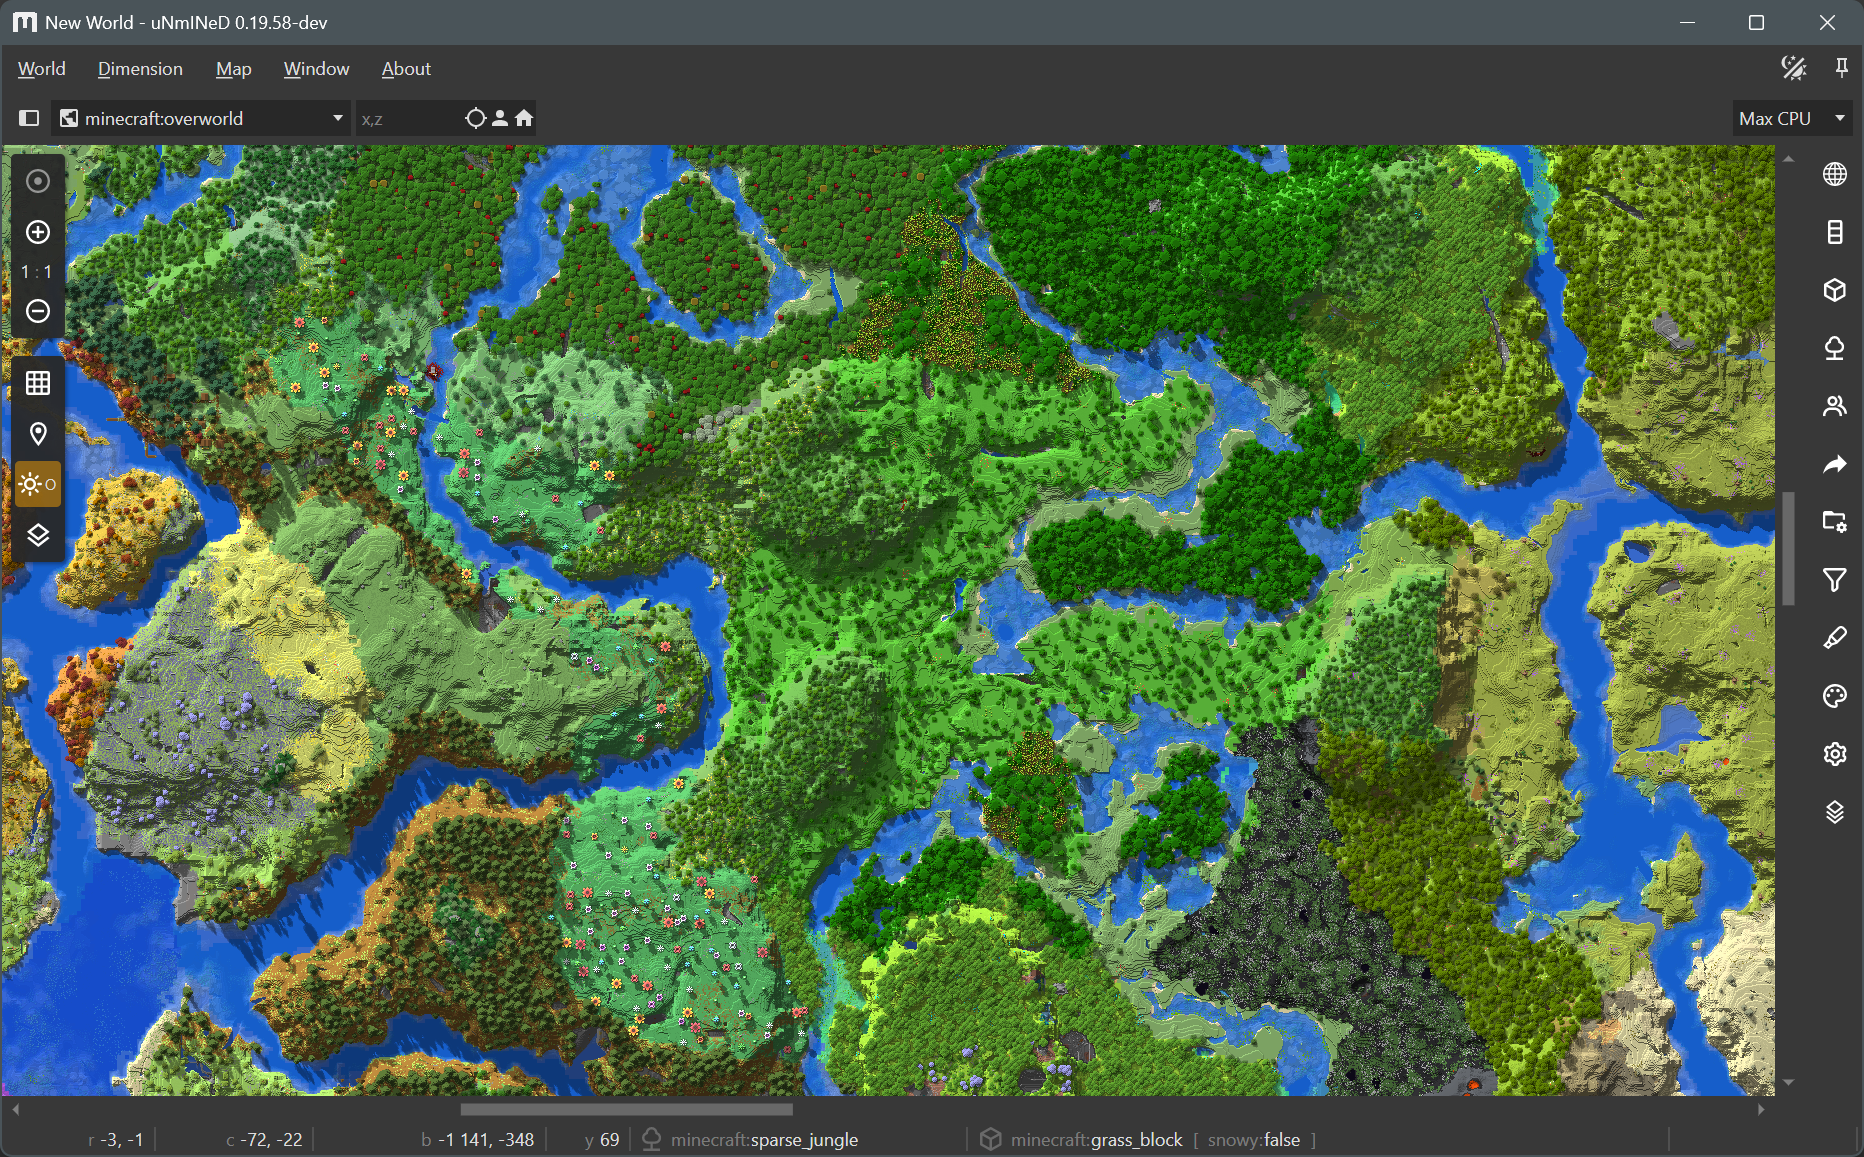Click the zoom in plus icon
The width and height of the screenshot is (1864, 1157).
coord(38,232)
